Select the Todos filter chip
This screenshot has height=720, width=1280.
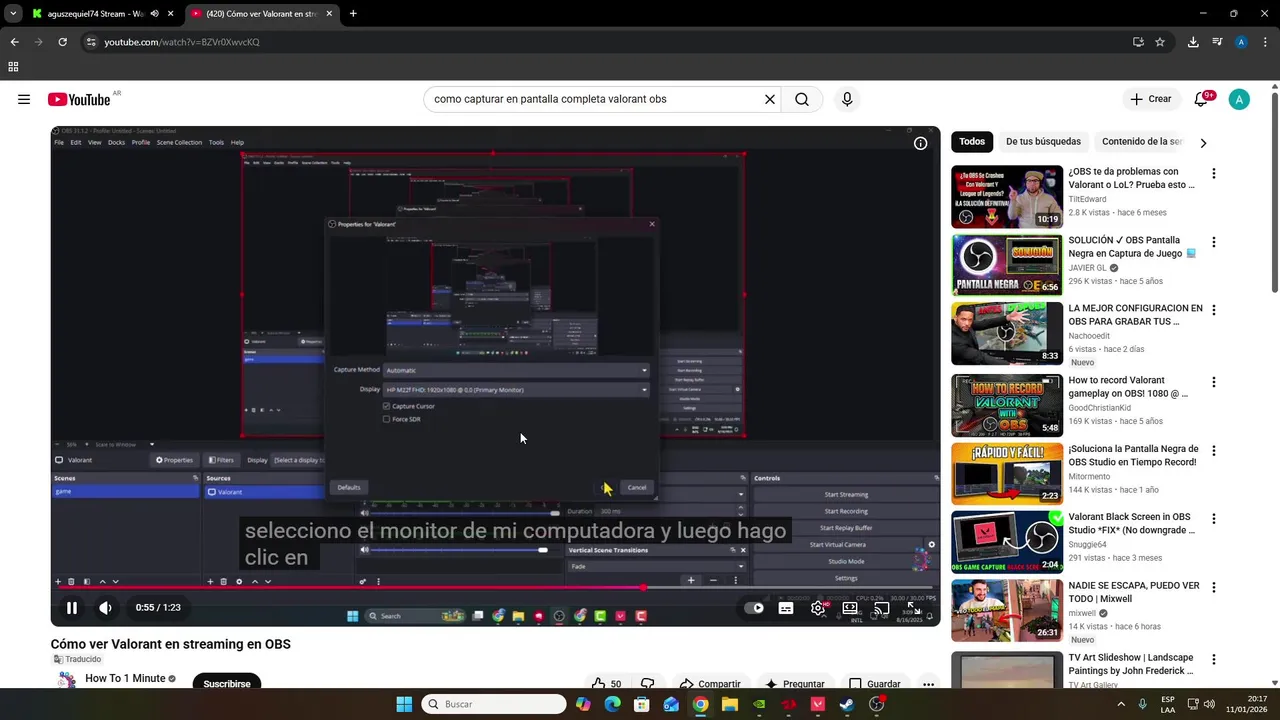coord(972,142)
